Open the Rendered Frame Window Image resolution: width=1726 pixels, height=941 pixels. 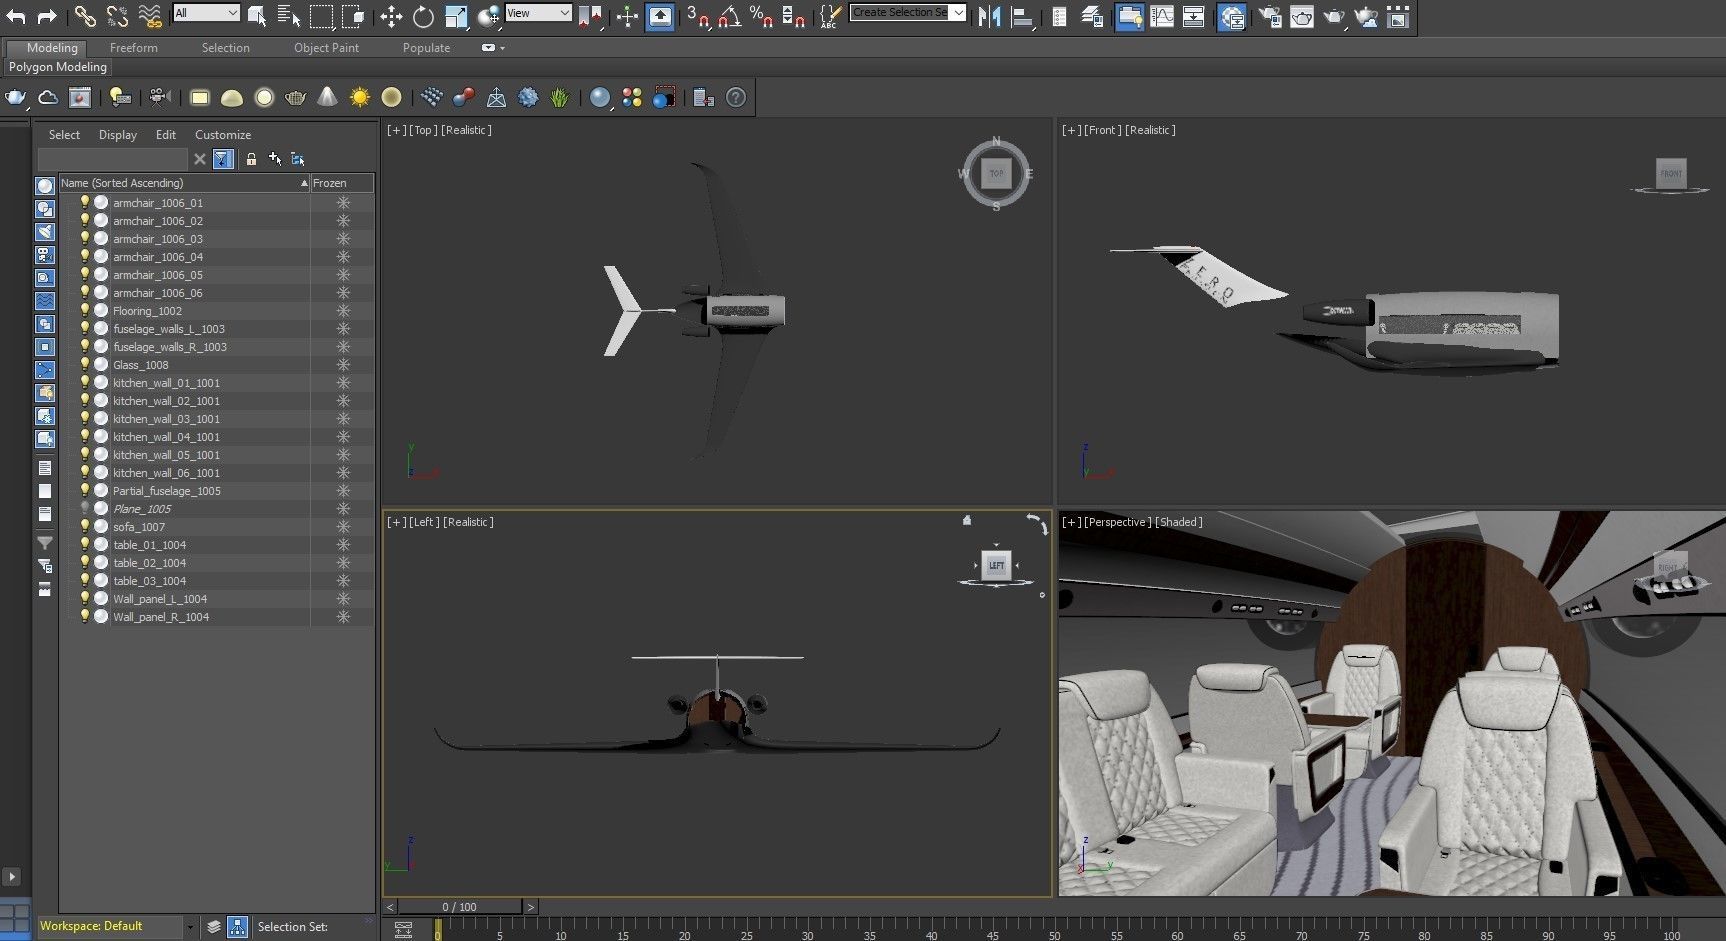point(1302,16)
